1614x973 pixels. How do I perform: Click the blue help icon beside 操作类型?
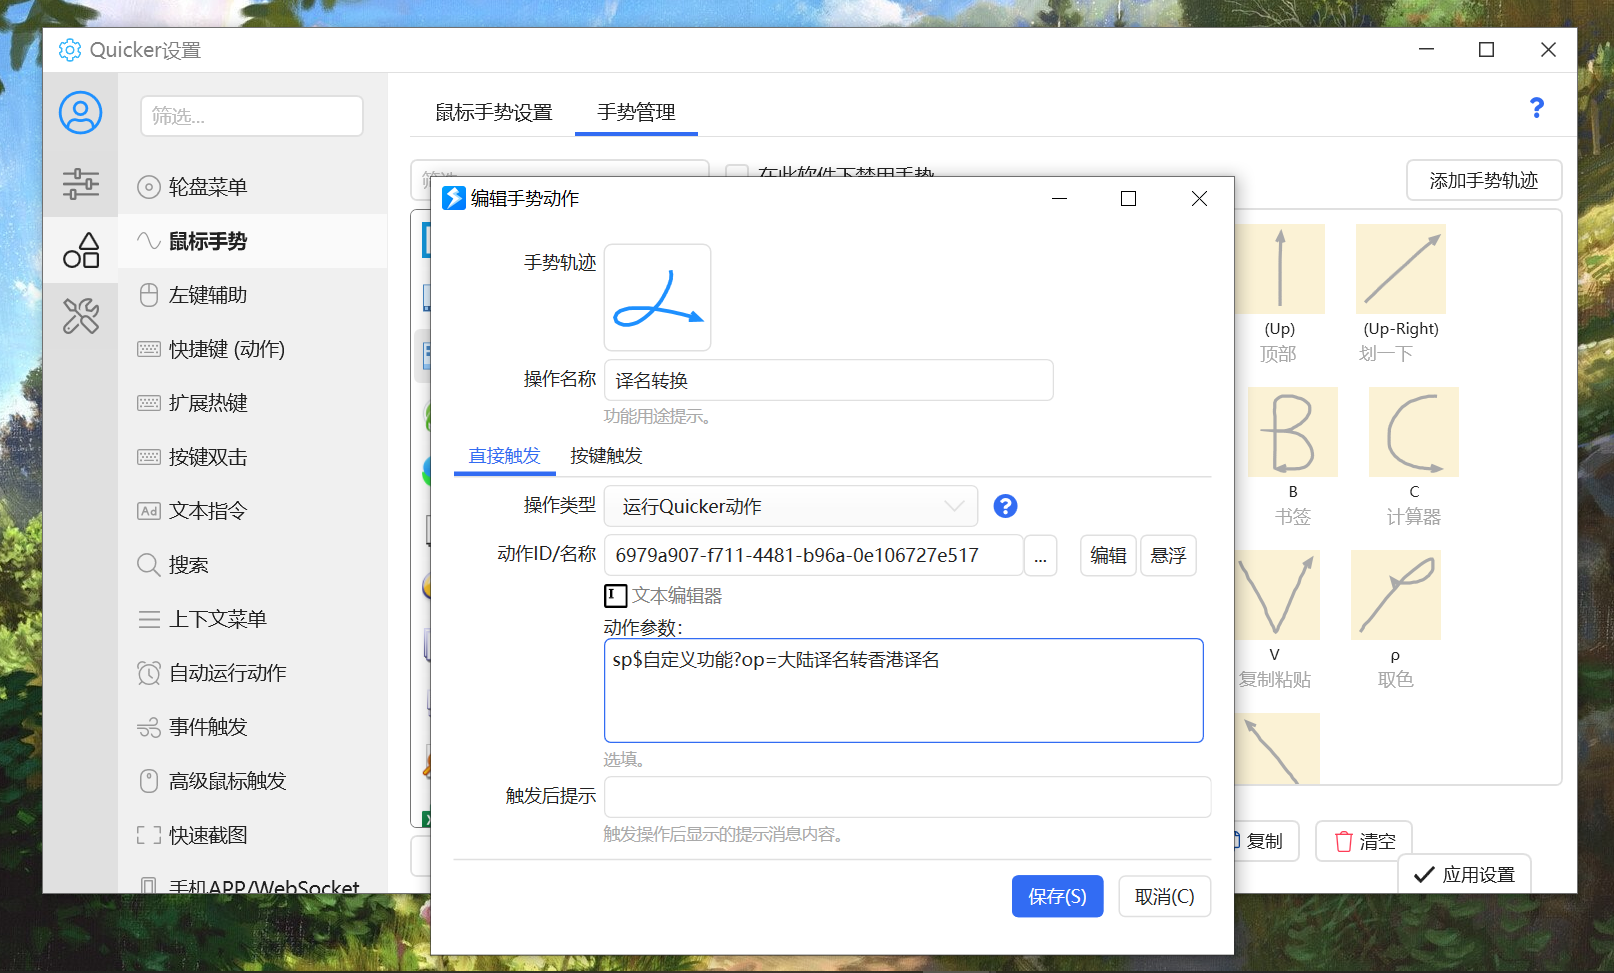[x=1005, y=506]
